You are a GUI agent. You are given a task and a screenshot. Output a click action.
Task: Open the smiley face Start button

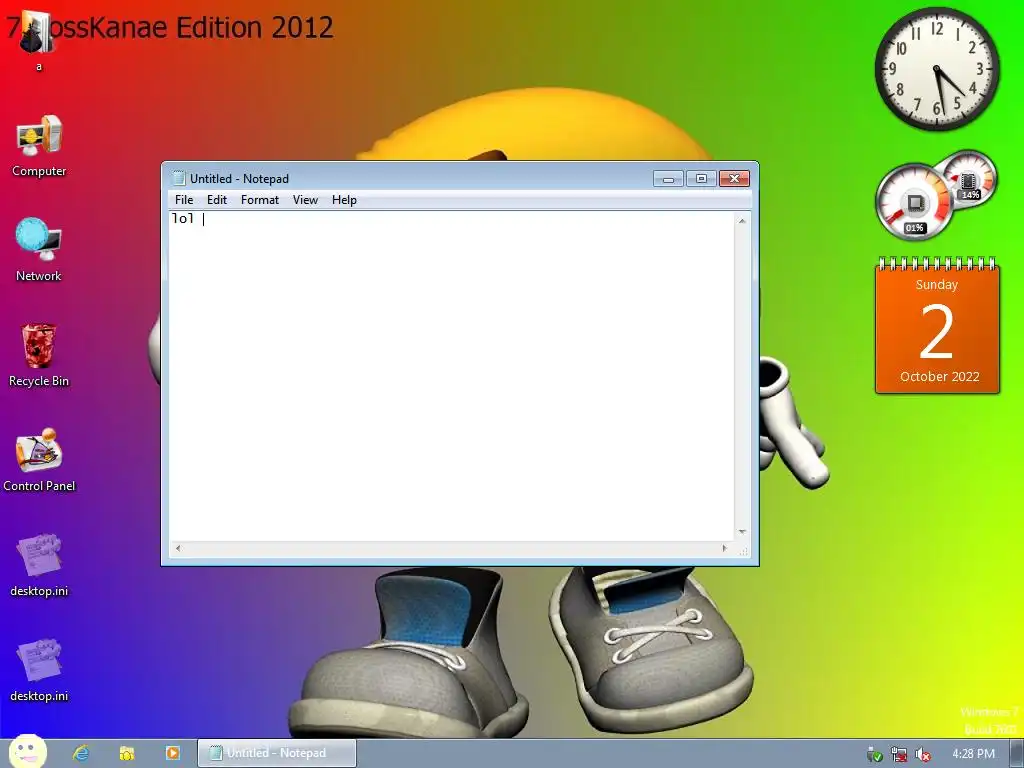coord(27,751)
